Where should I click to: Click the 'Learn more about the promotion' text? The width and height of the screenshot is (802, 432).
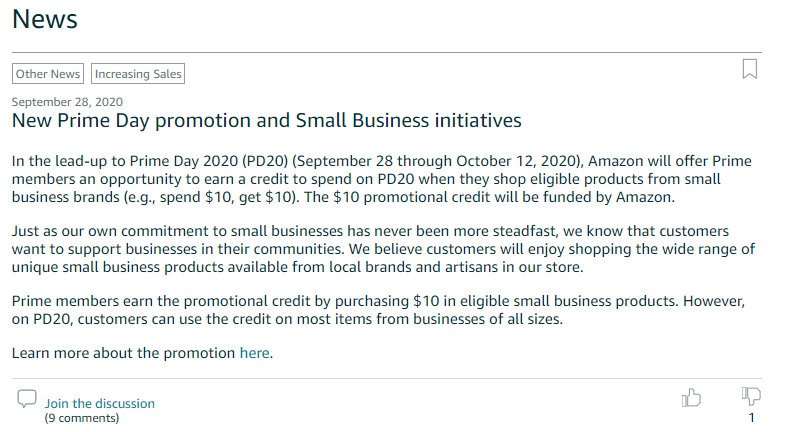[x=124, y=353]
